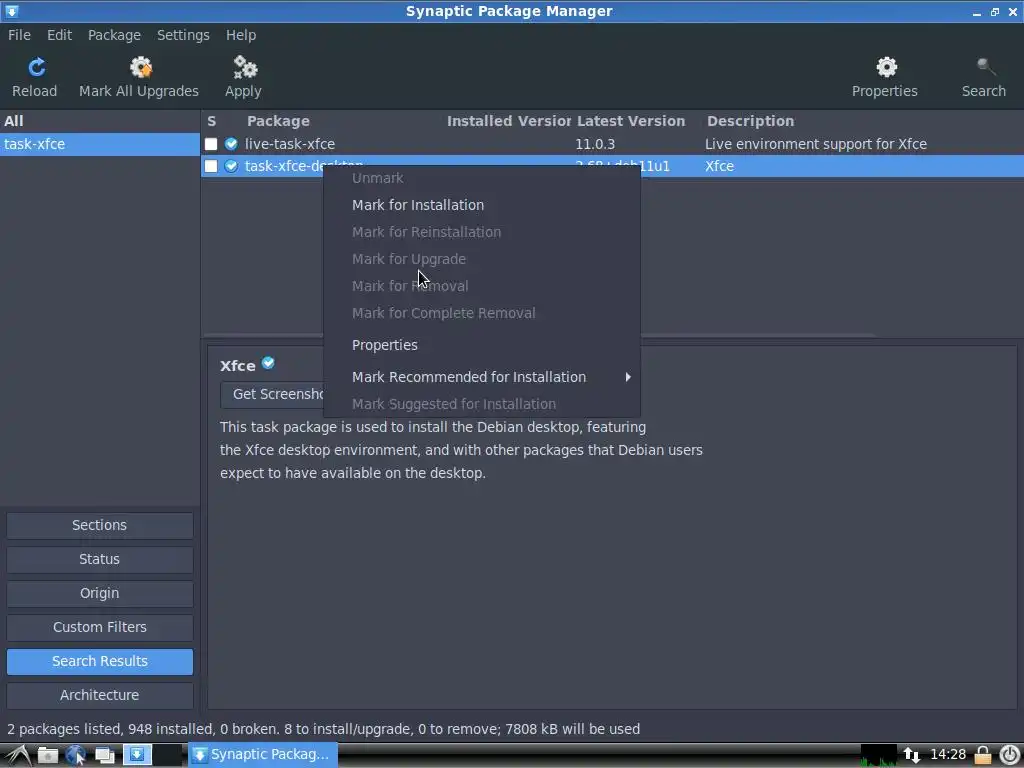Toggle the status checkbox for task-xfce-desktop

[210, 166]
